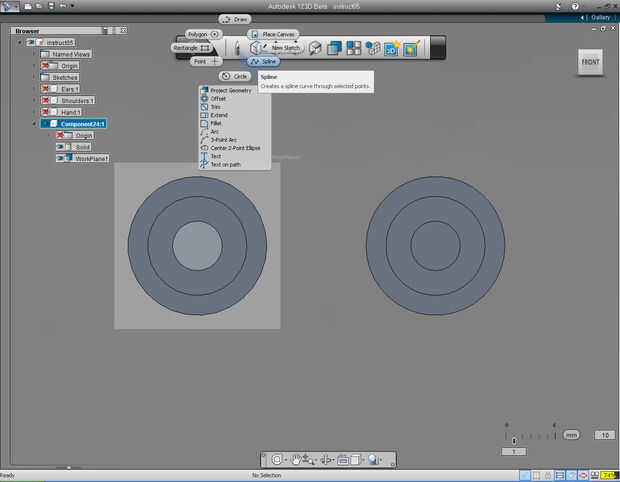Click the ruler scale slider handle
The image size is (620, 482).
tap(514, 439)
